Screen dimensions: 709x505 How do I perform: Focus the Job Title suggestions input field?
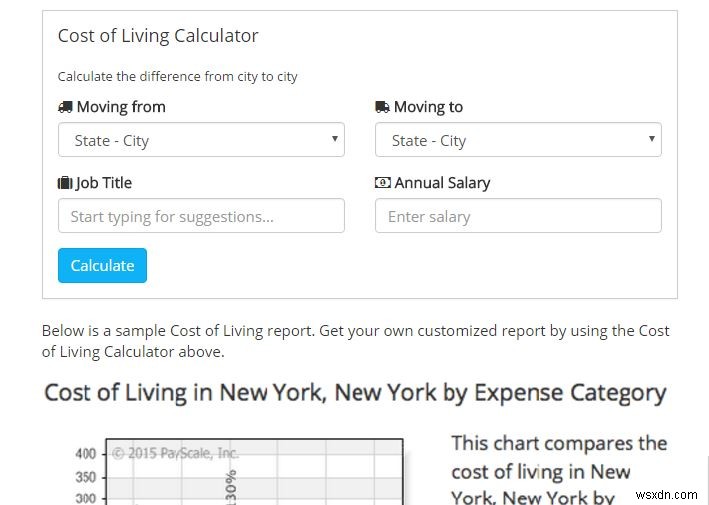click(201, 216)
